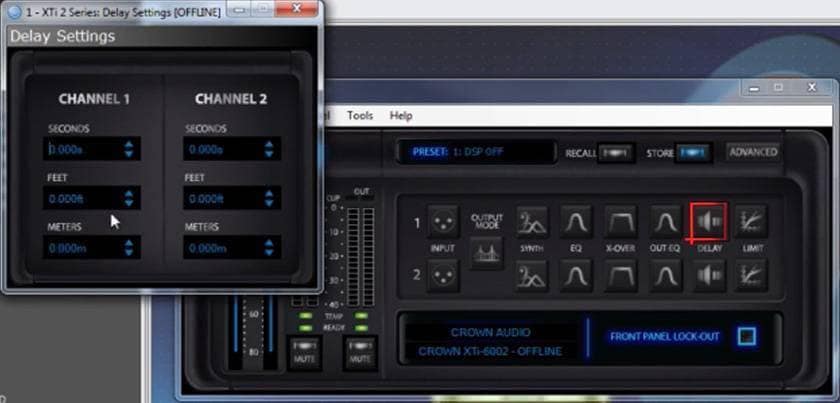
Task: Open channel 1 Out-EQ icon
Action: click(665, 222)
